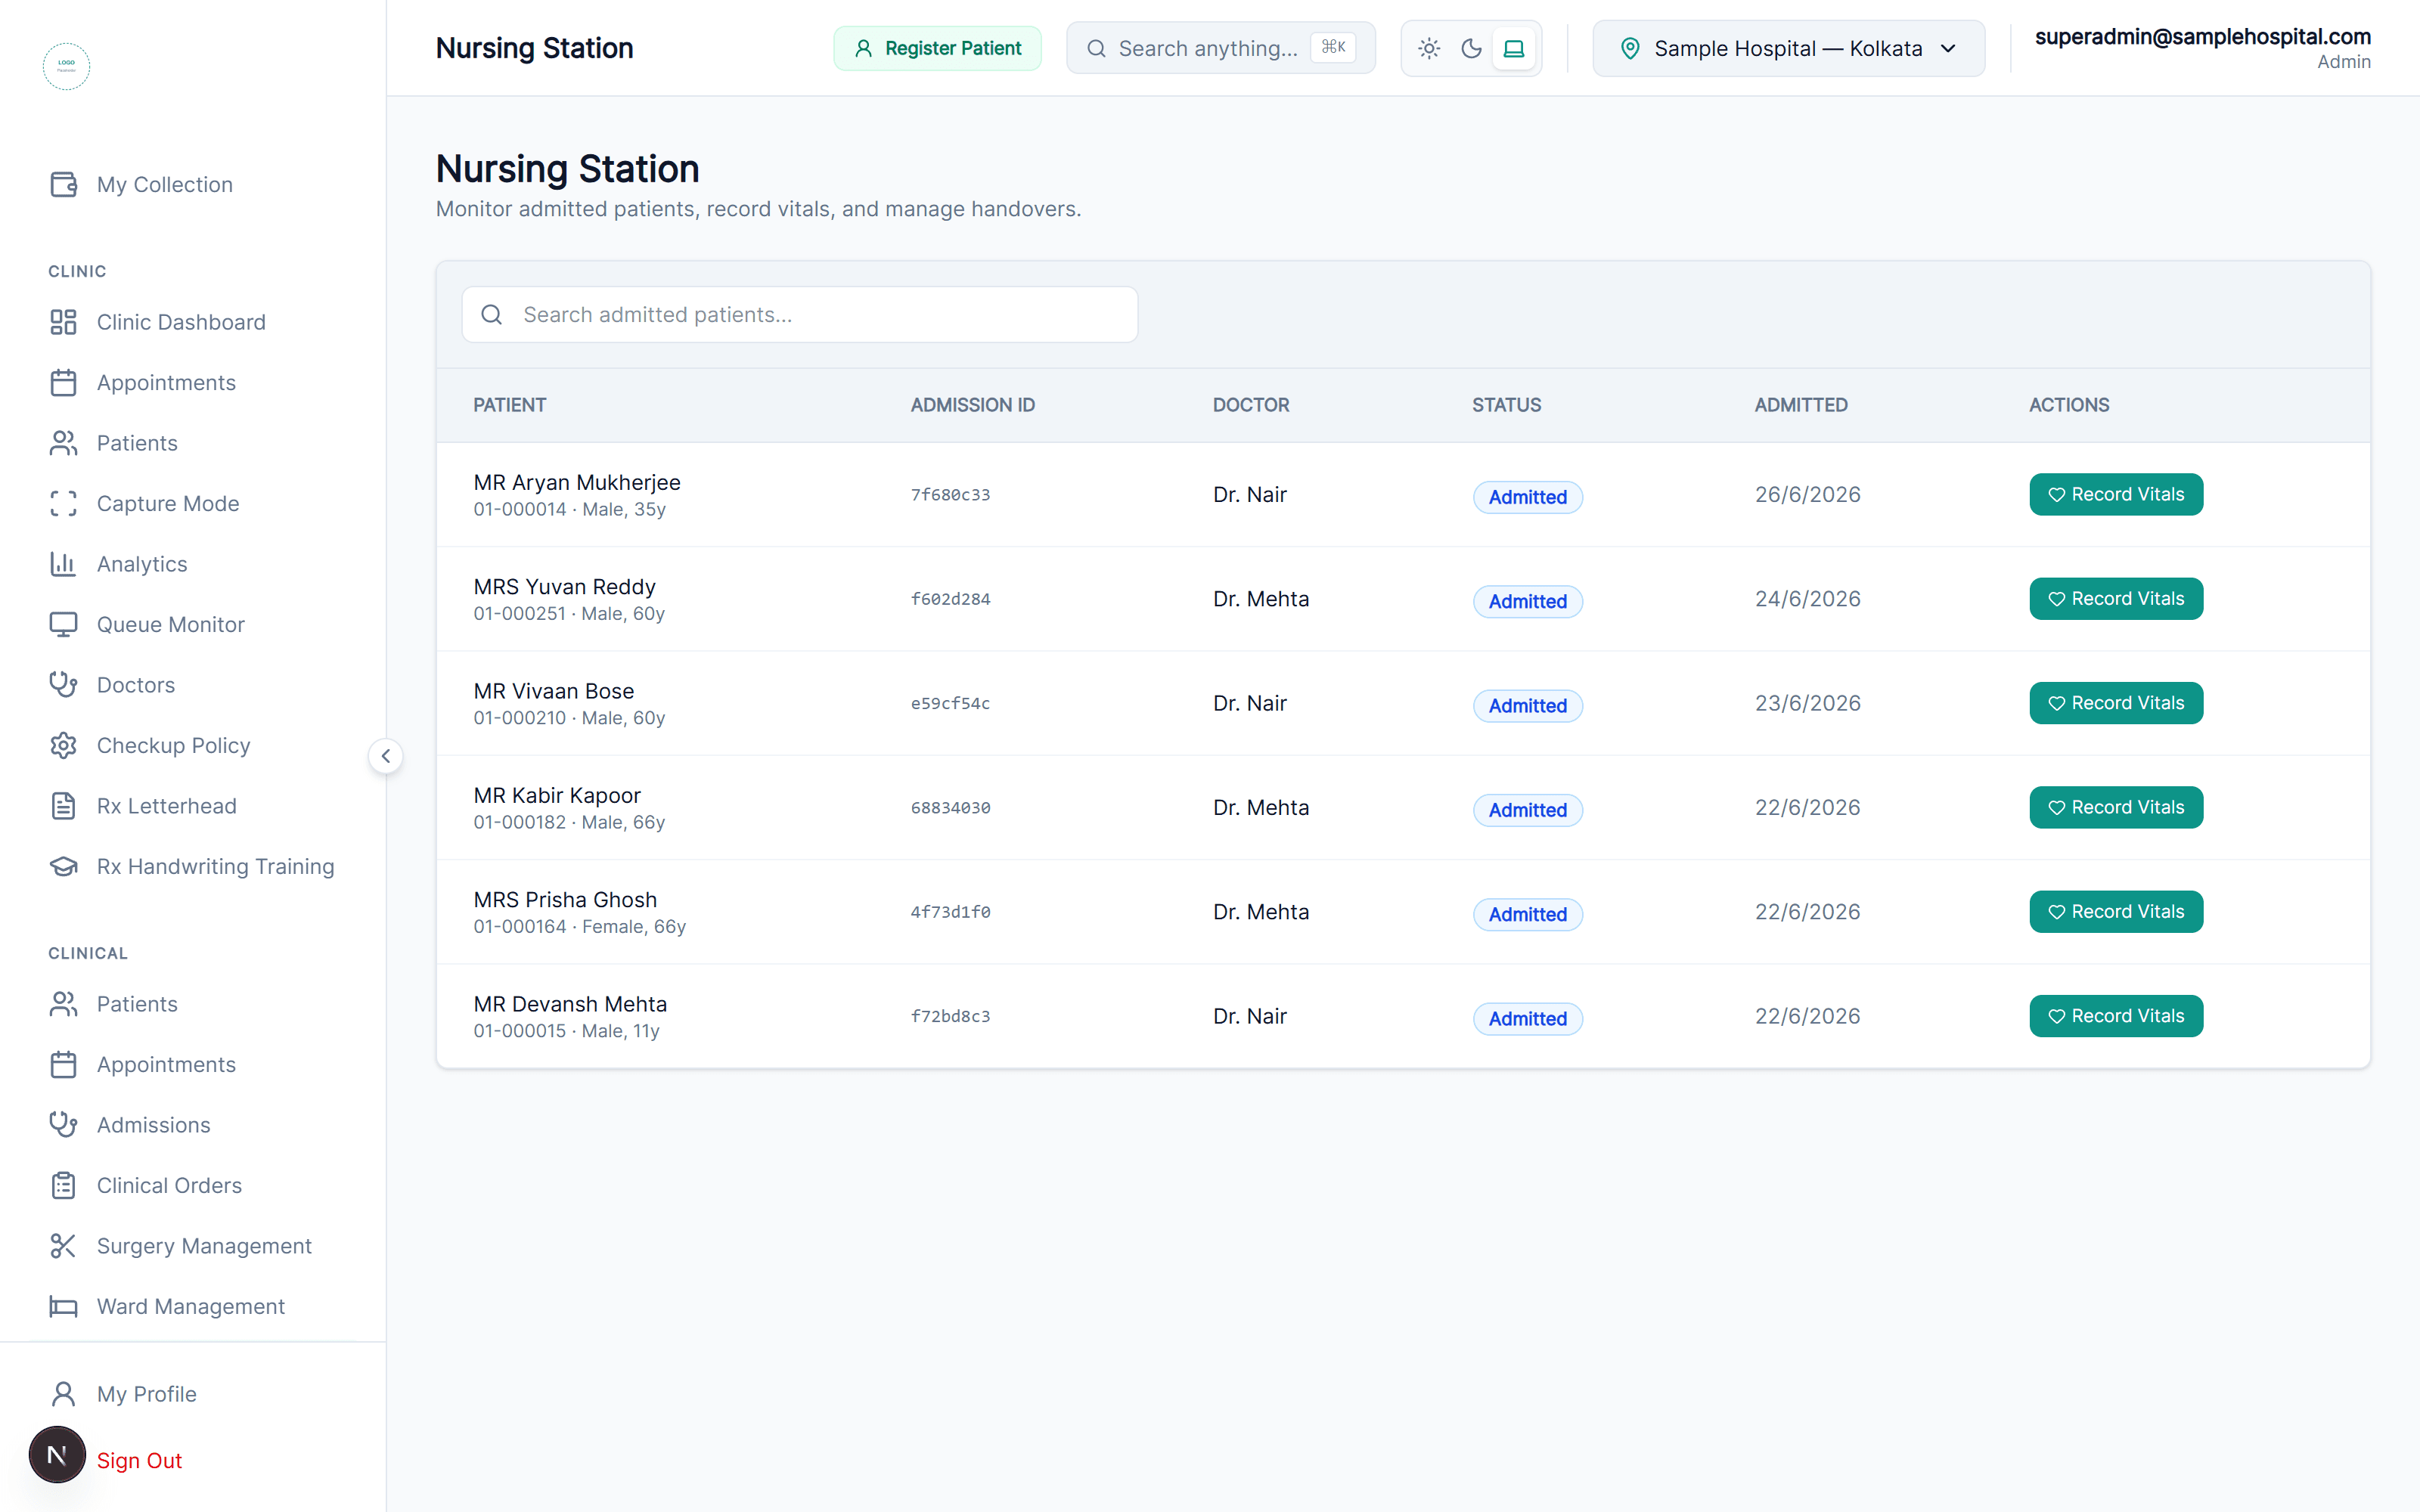Click the Clinical Patients people icon

63,1004
